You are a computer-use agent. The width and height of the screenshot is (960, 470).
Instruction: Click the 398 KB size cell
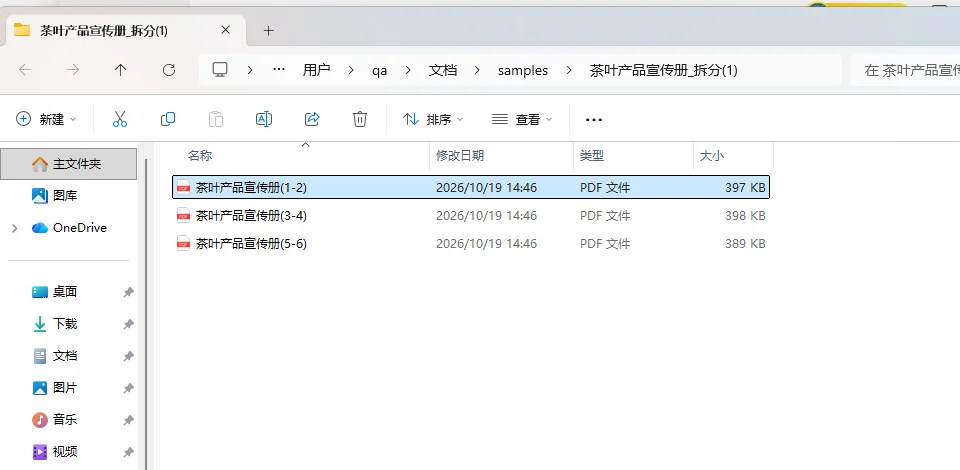click(x=745, y=216)
